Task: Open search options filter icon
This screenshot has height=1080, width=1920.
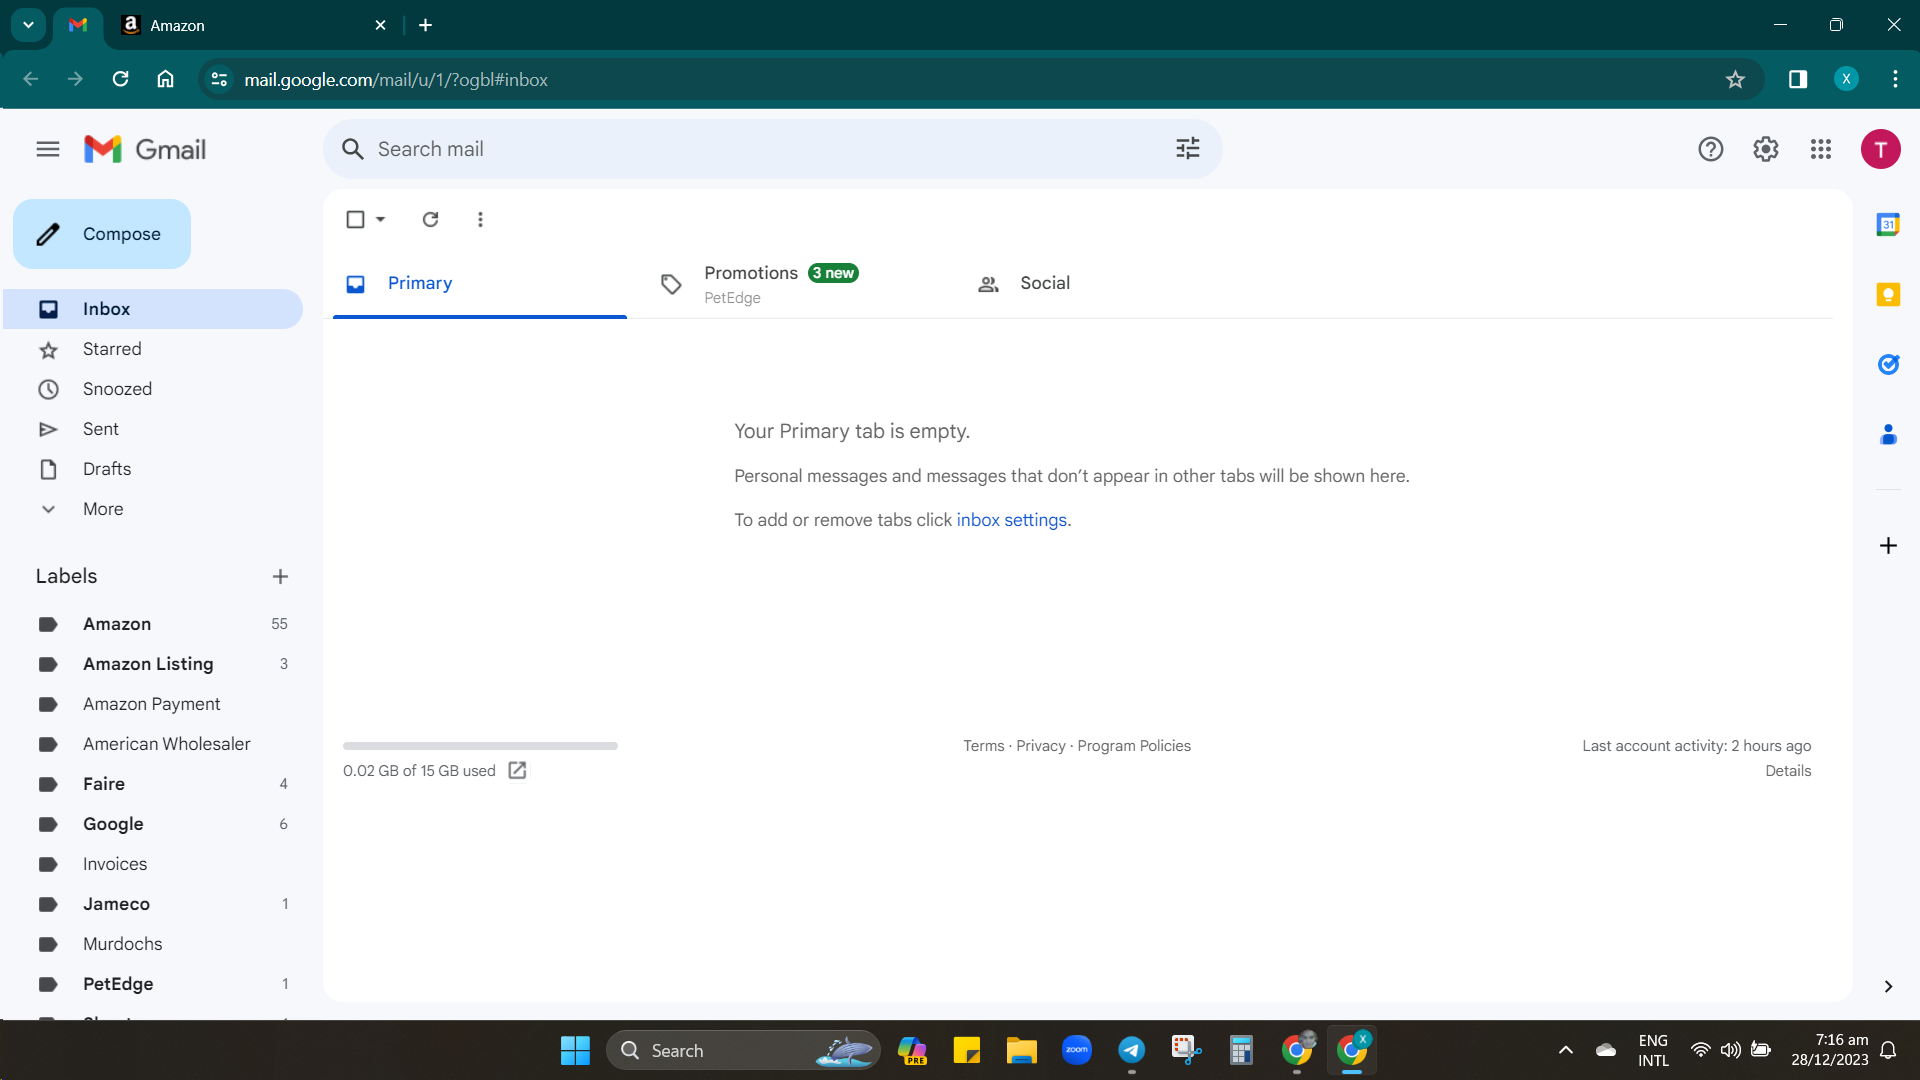Action: [x=1188, y=149]
